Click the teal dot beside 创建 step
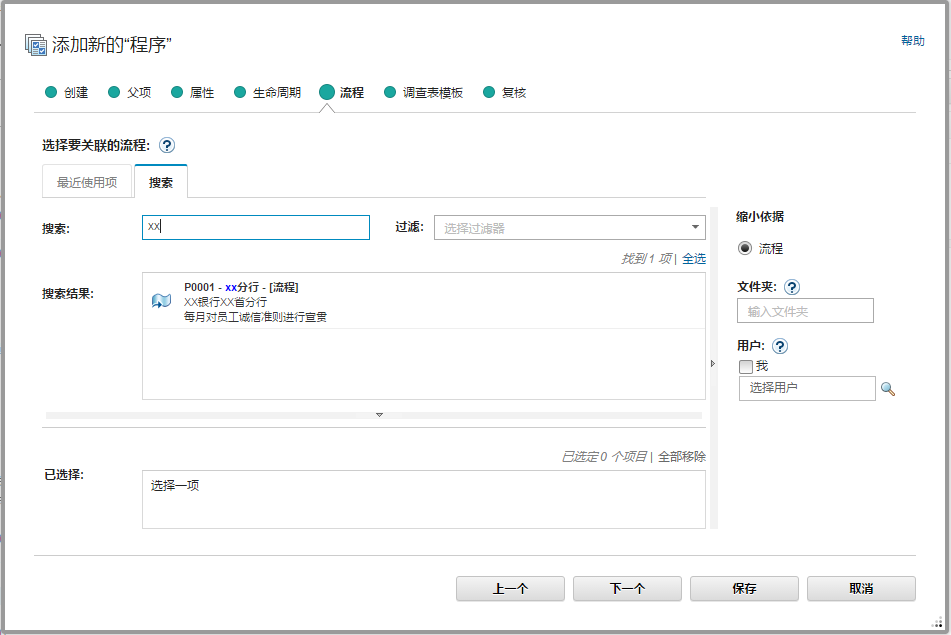 point(50,91)
